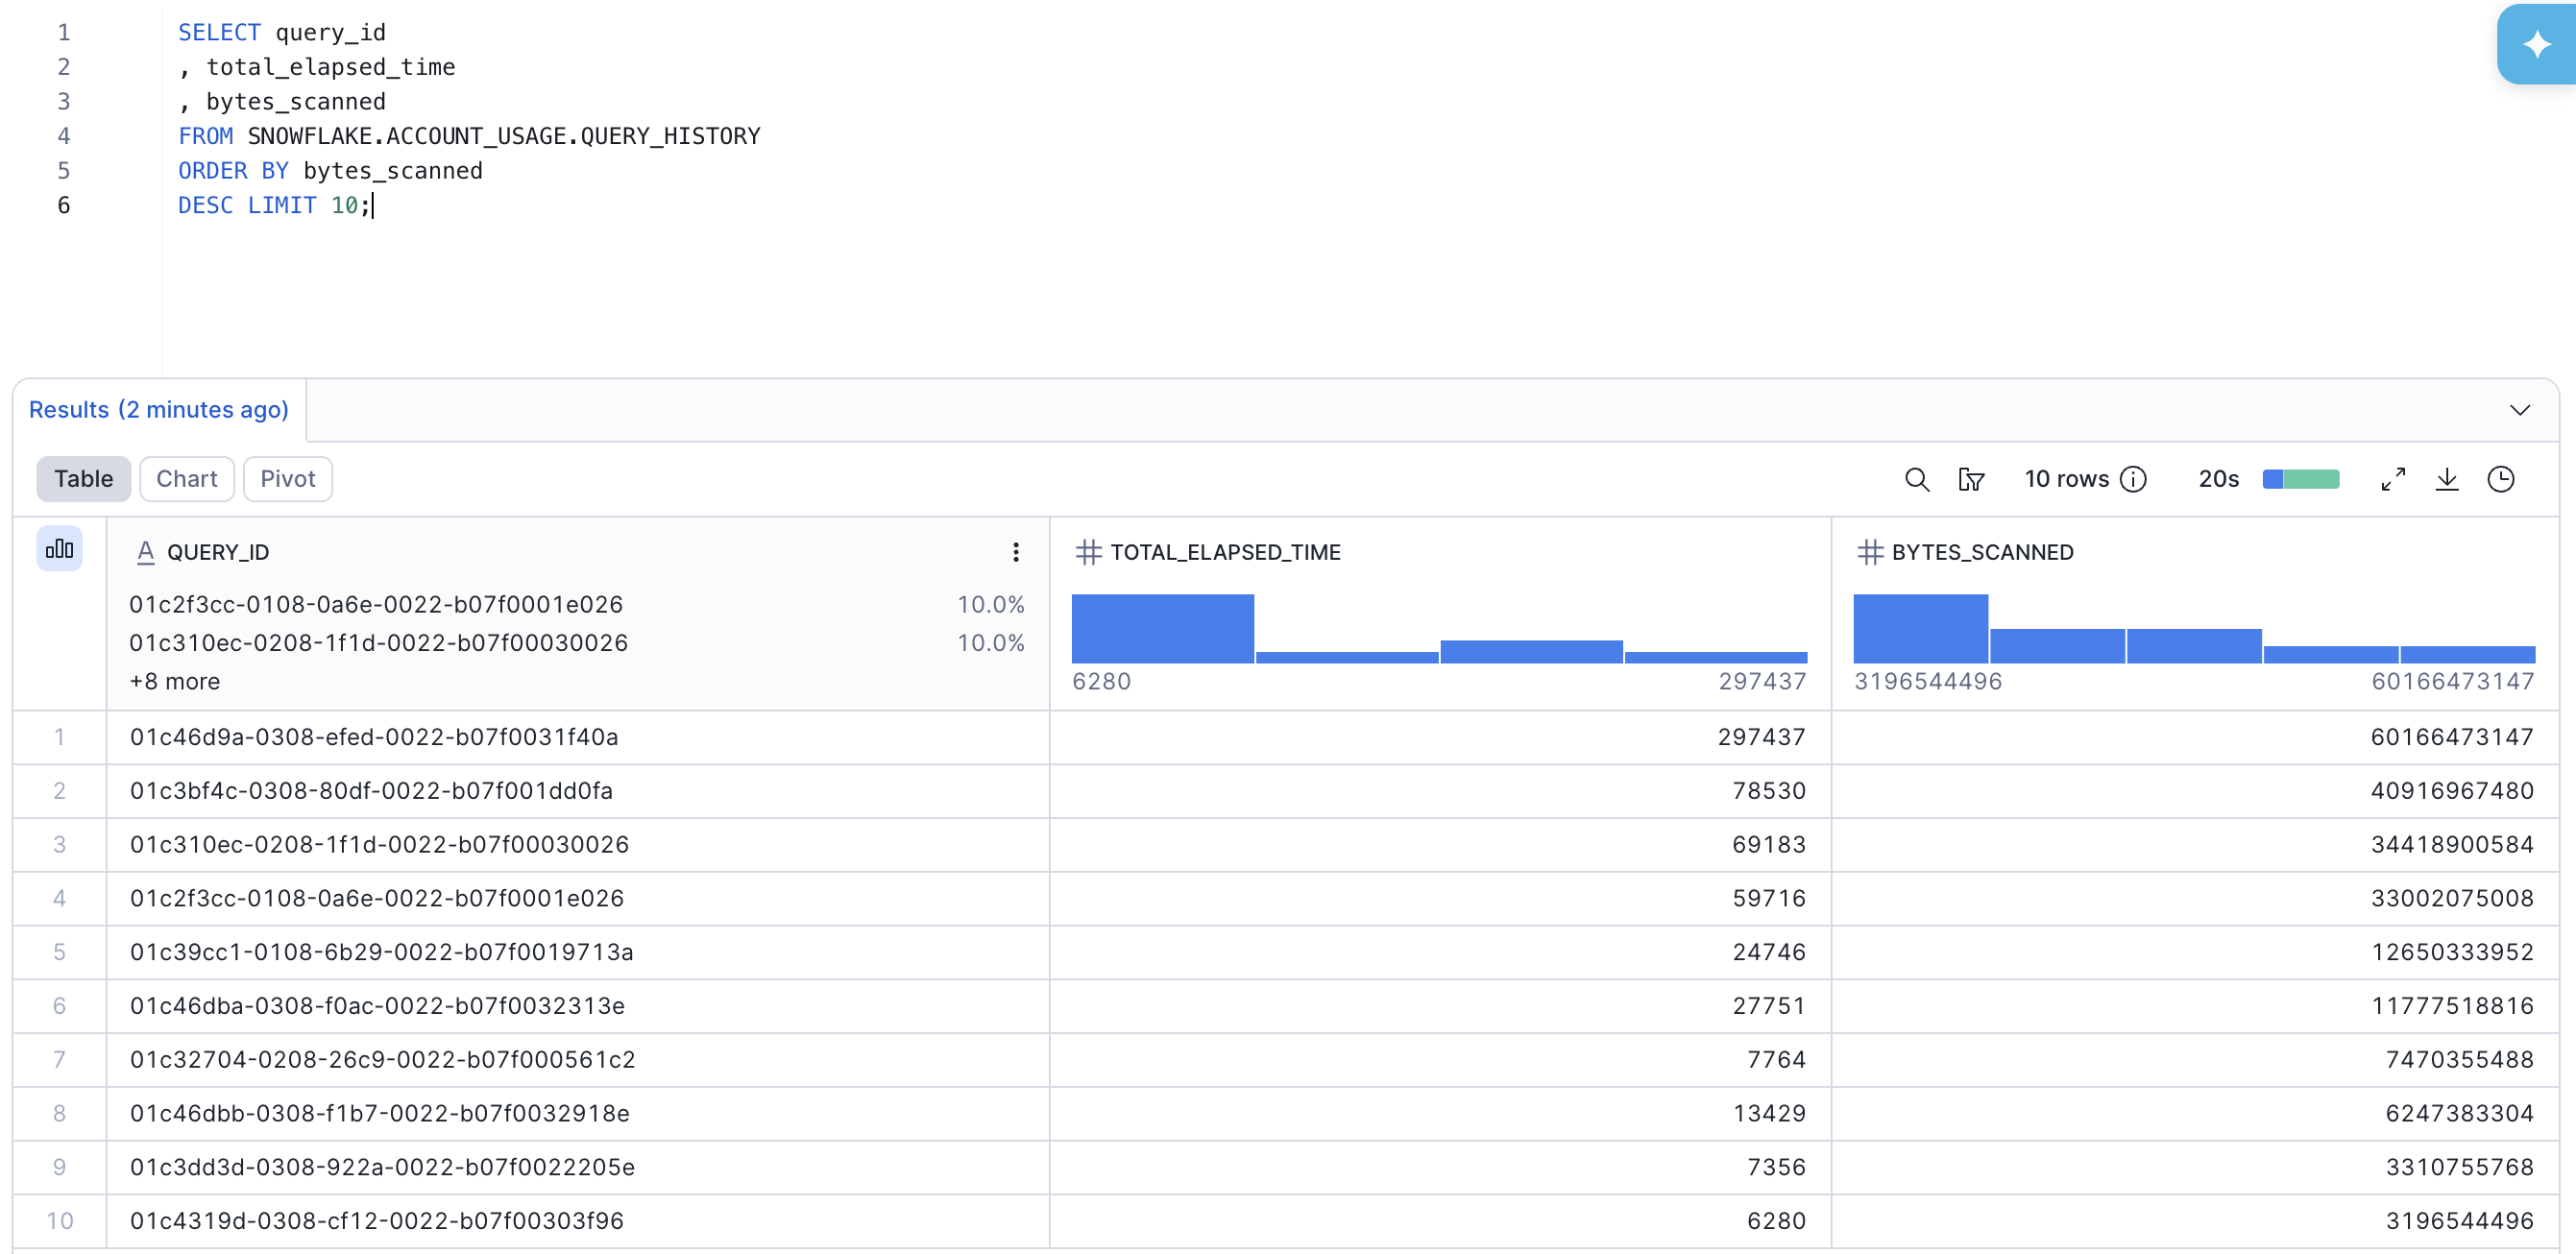Collapse the results panel chevron
This screenshot has width=2576, height=1254.
[2519, 410]
